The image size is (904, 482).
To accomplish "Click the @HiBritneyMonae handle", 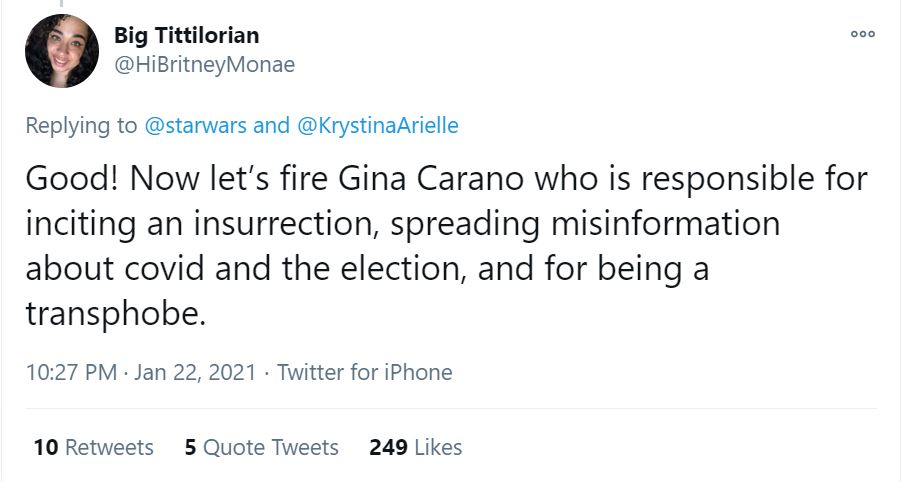I will click(x=204, y=64).
